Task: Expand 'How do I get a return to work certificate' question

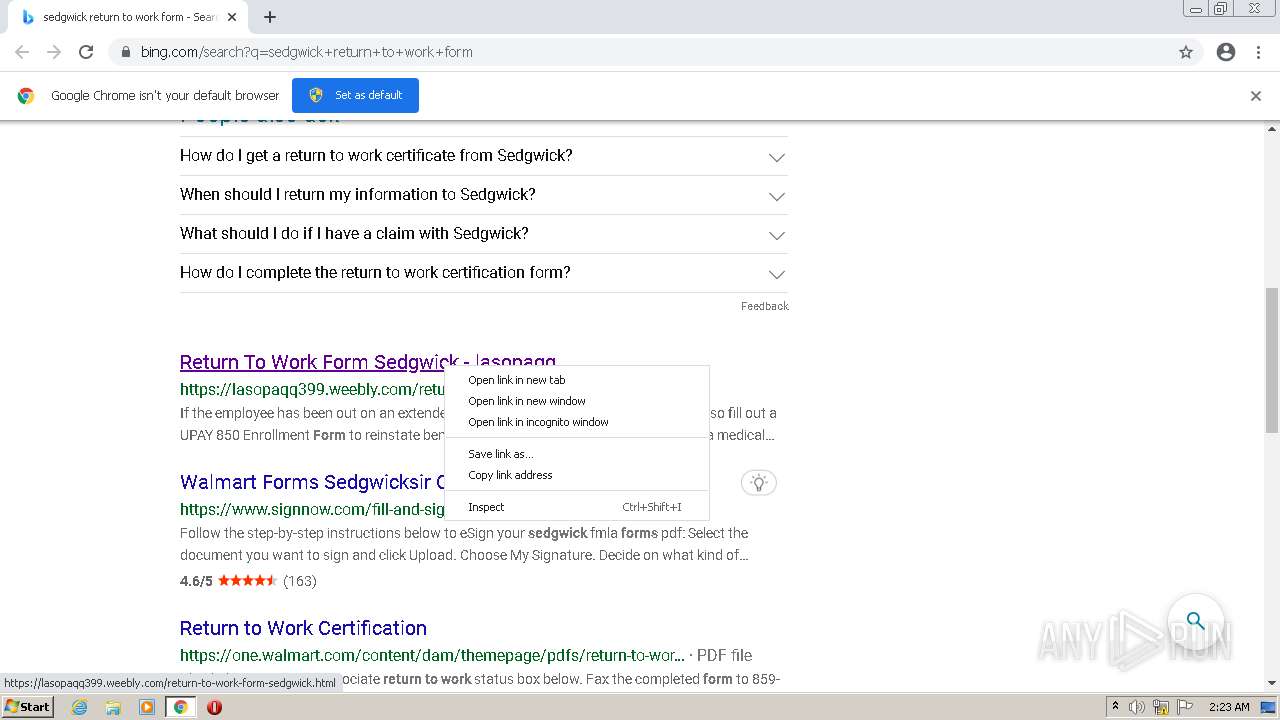Action: [484, 156]
